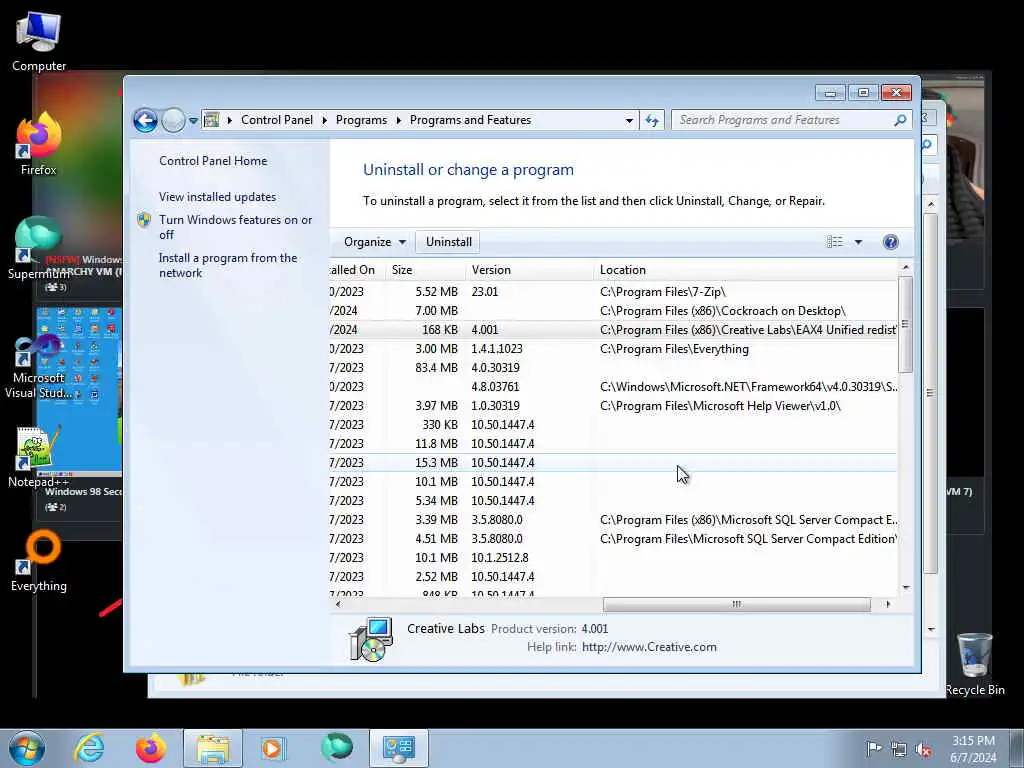
Task: Select the Control Panel taskbar button
Action: click(x=398, y=748)
